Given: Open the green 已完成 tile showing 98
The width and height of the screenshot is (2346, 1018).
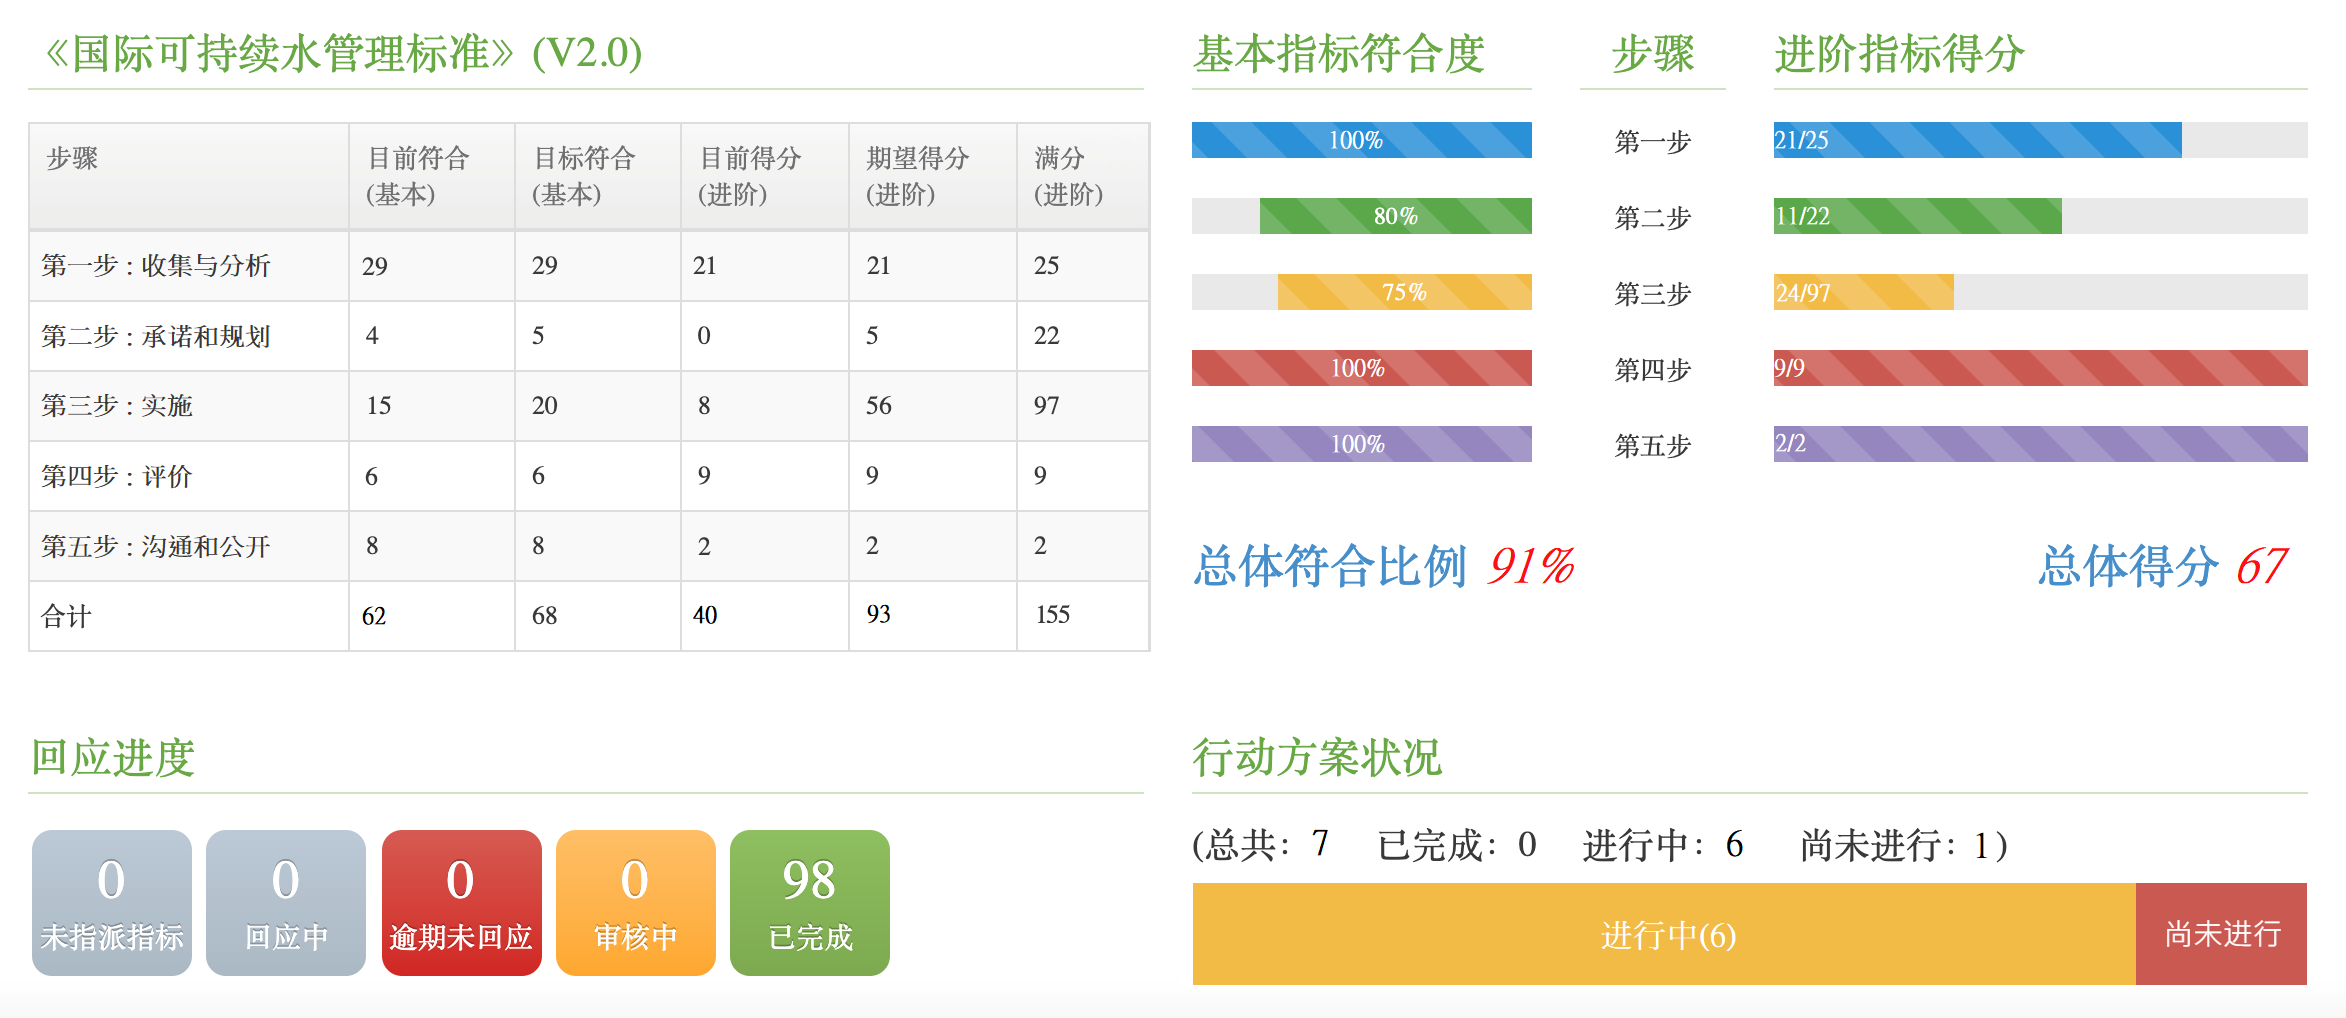Looking at the screenshot, I should (x=810, y=902).
